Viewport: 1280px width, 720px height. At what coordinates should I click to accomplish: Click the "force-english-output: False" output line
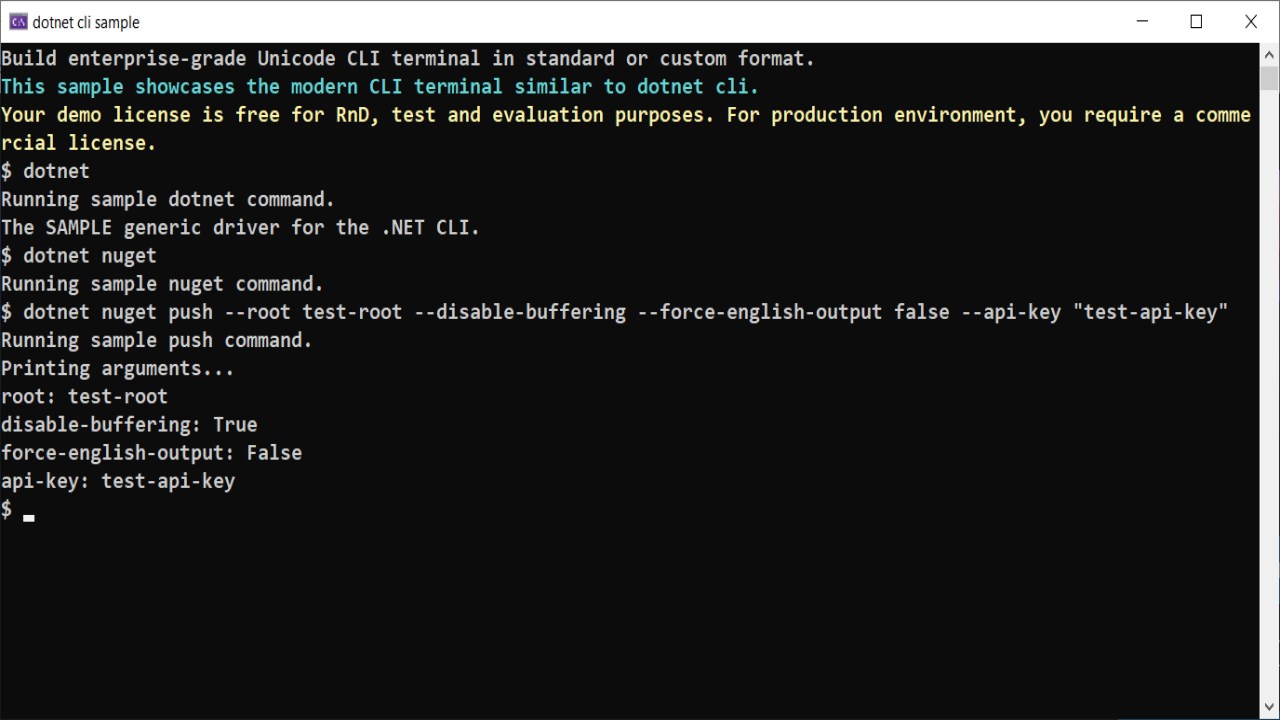[151, 453]
